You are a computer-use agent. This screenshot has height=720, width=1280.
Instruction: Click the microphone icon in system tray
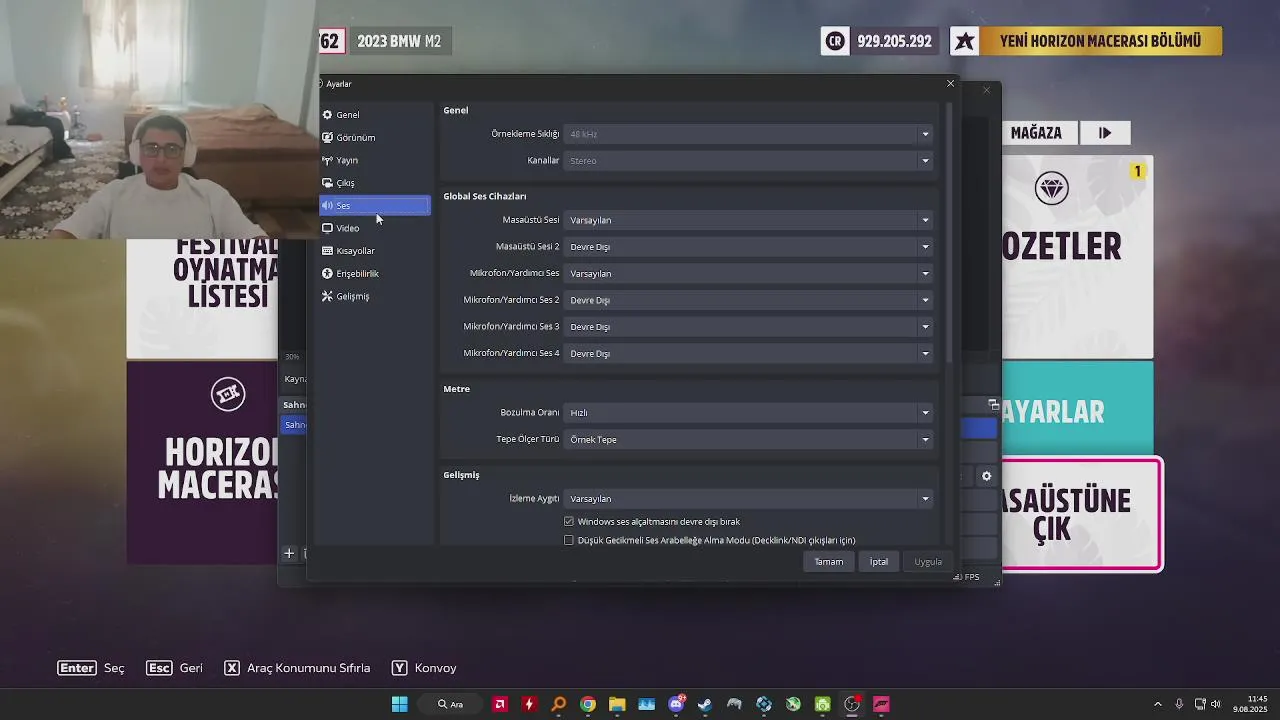tap(1179, 704)
